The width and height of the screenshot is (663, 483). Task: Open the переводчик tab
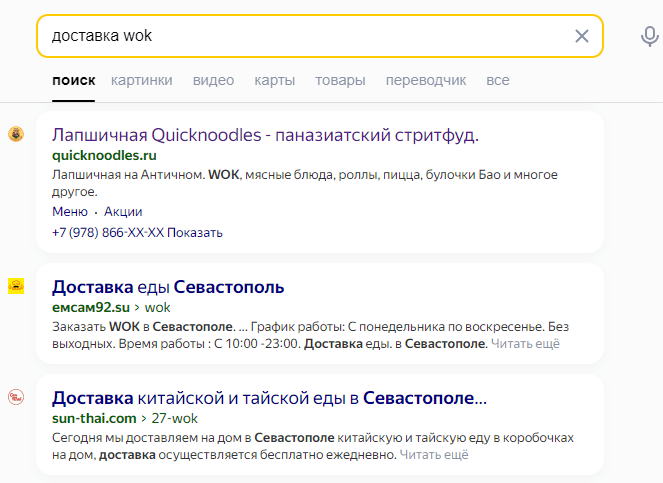tap(426, 80)
